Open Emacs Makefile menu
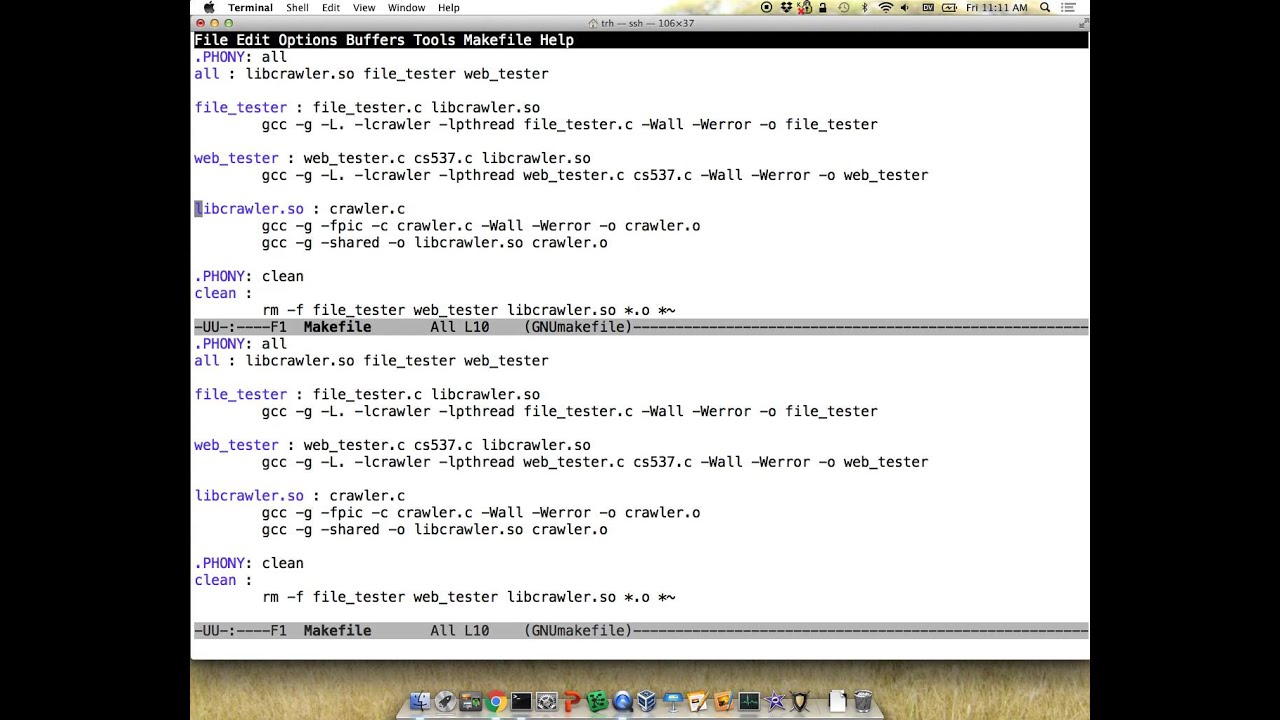This screenshot has height=720, width=1280. tap(497, 40)
